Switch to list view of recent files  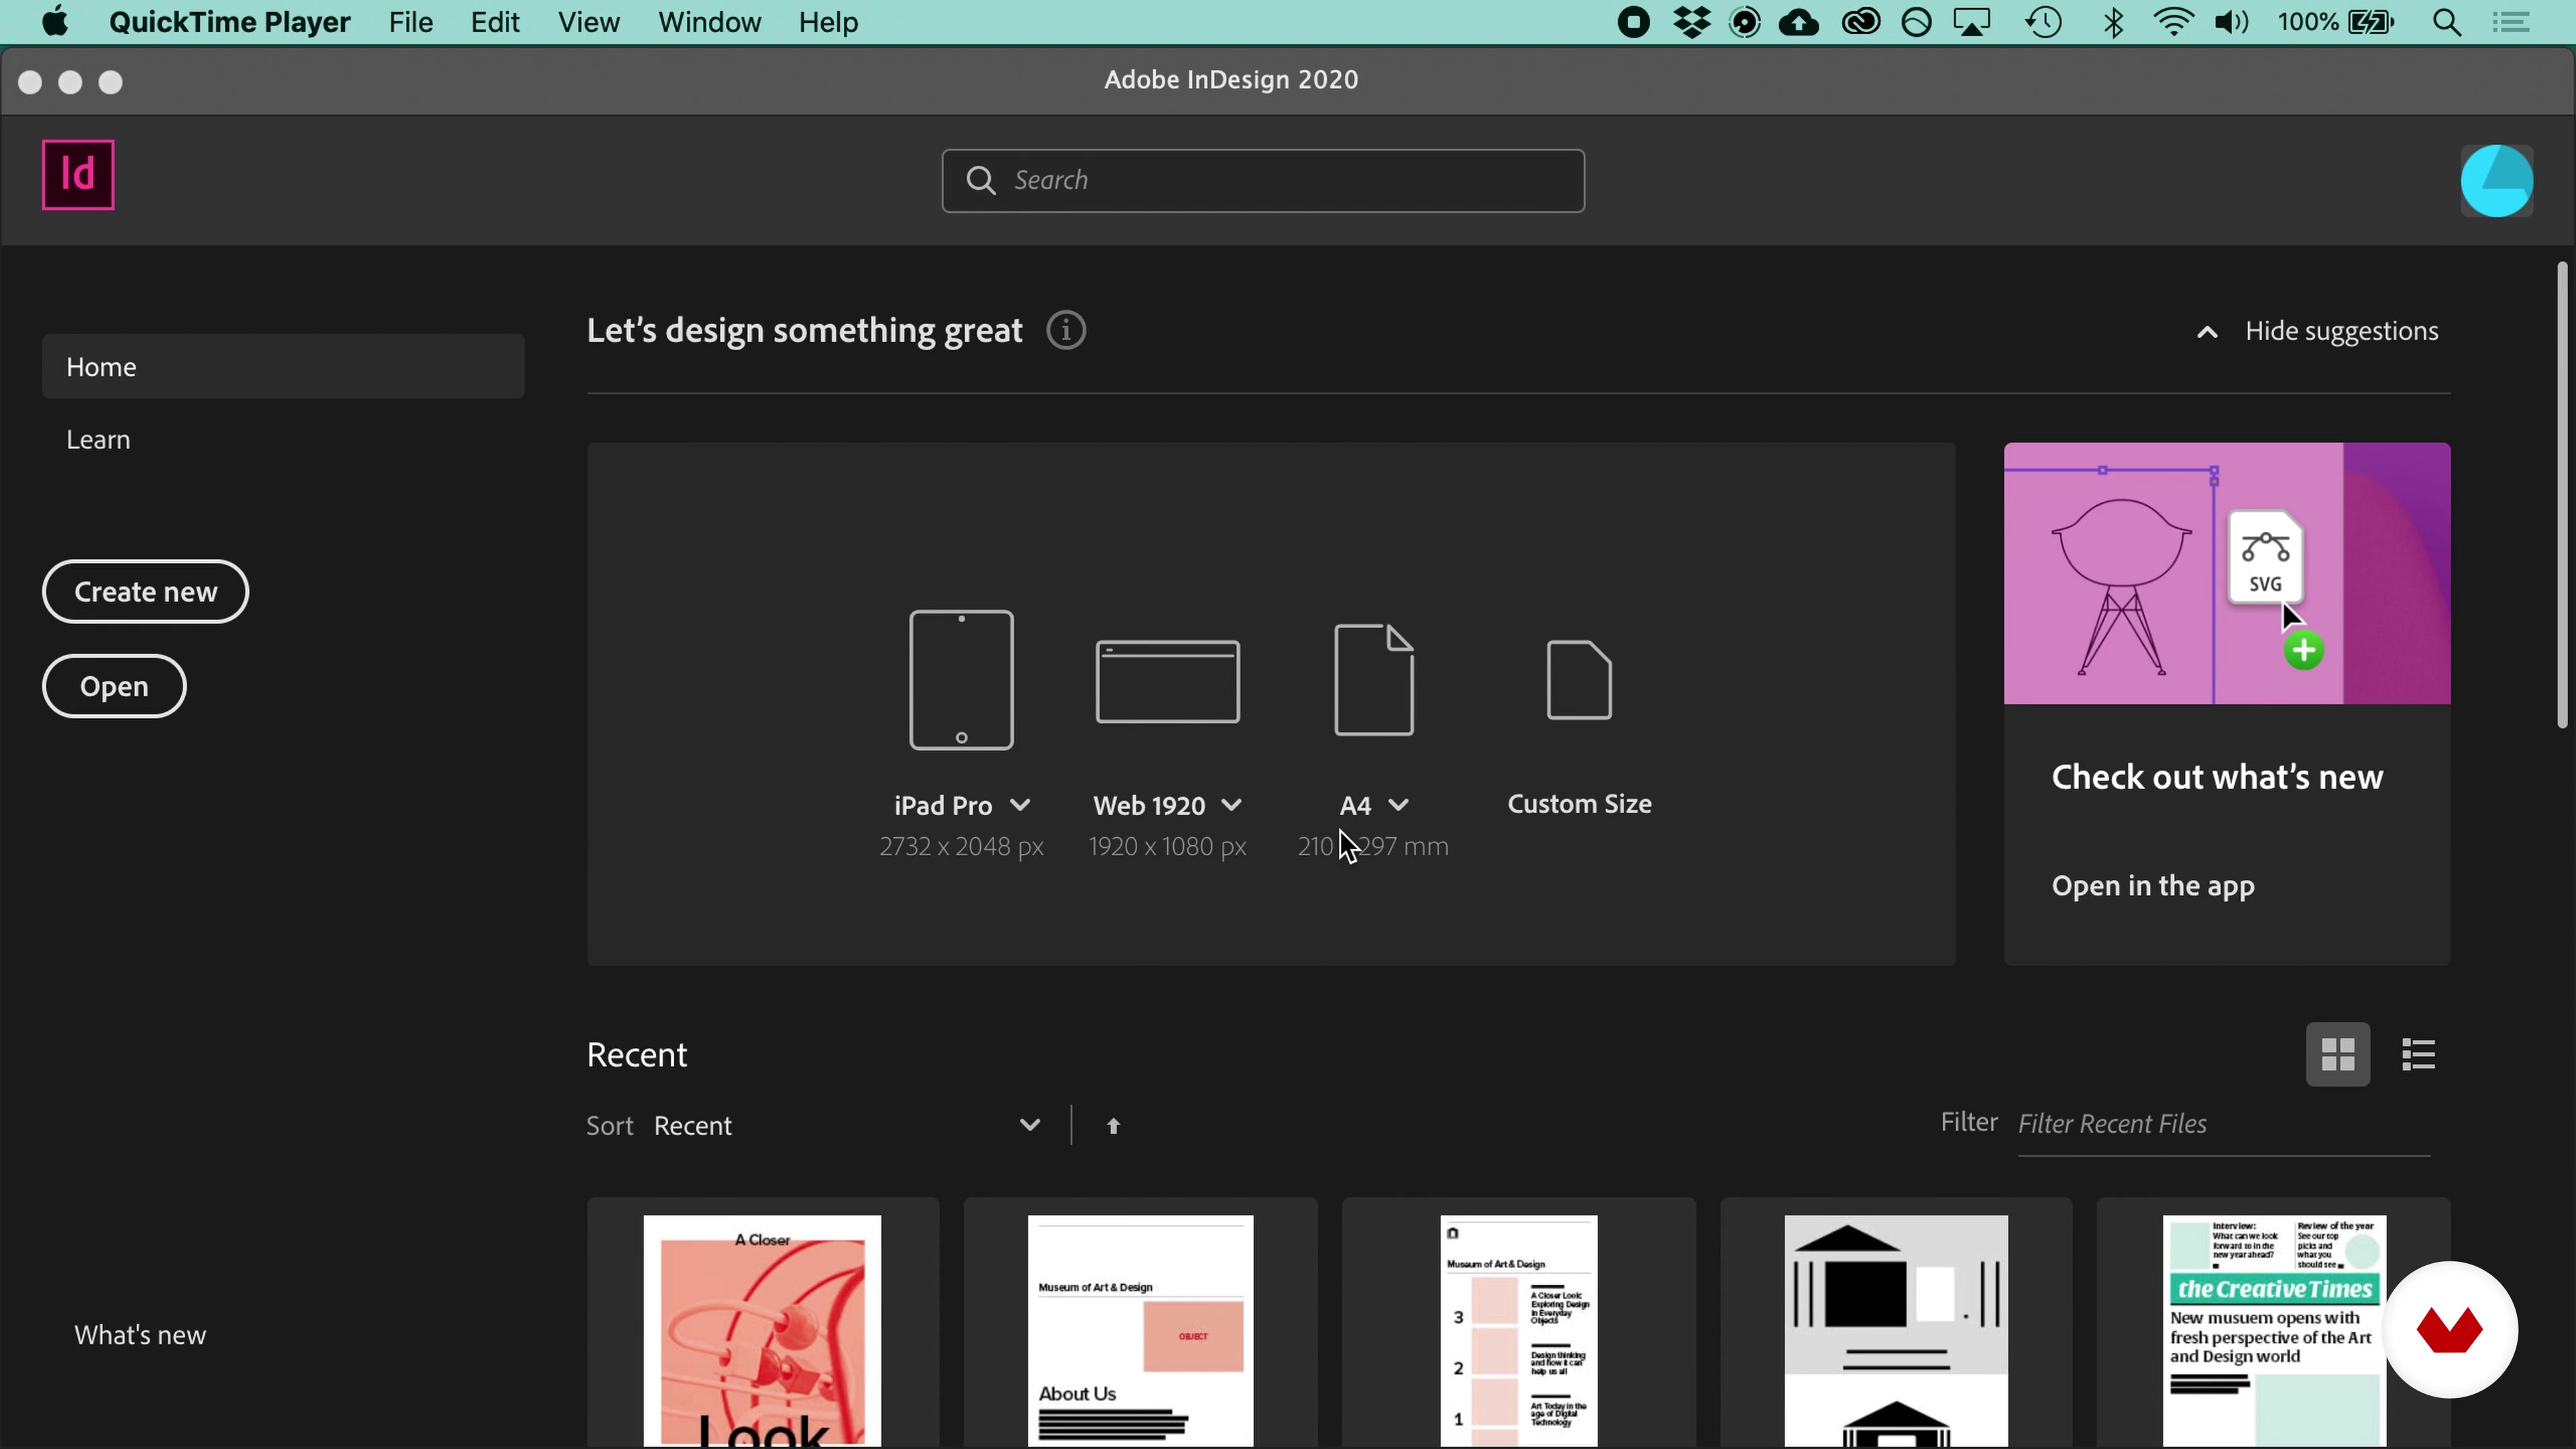click(2418, 1054)
